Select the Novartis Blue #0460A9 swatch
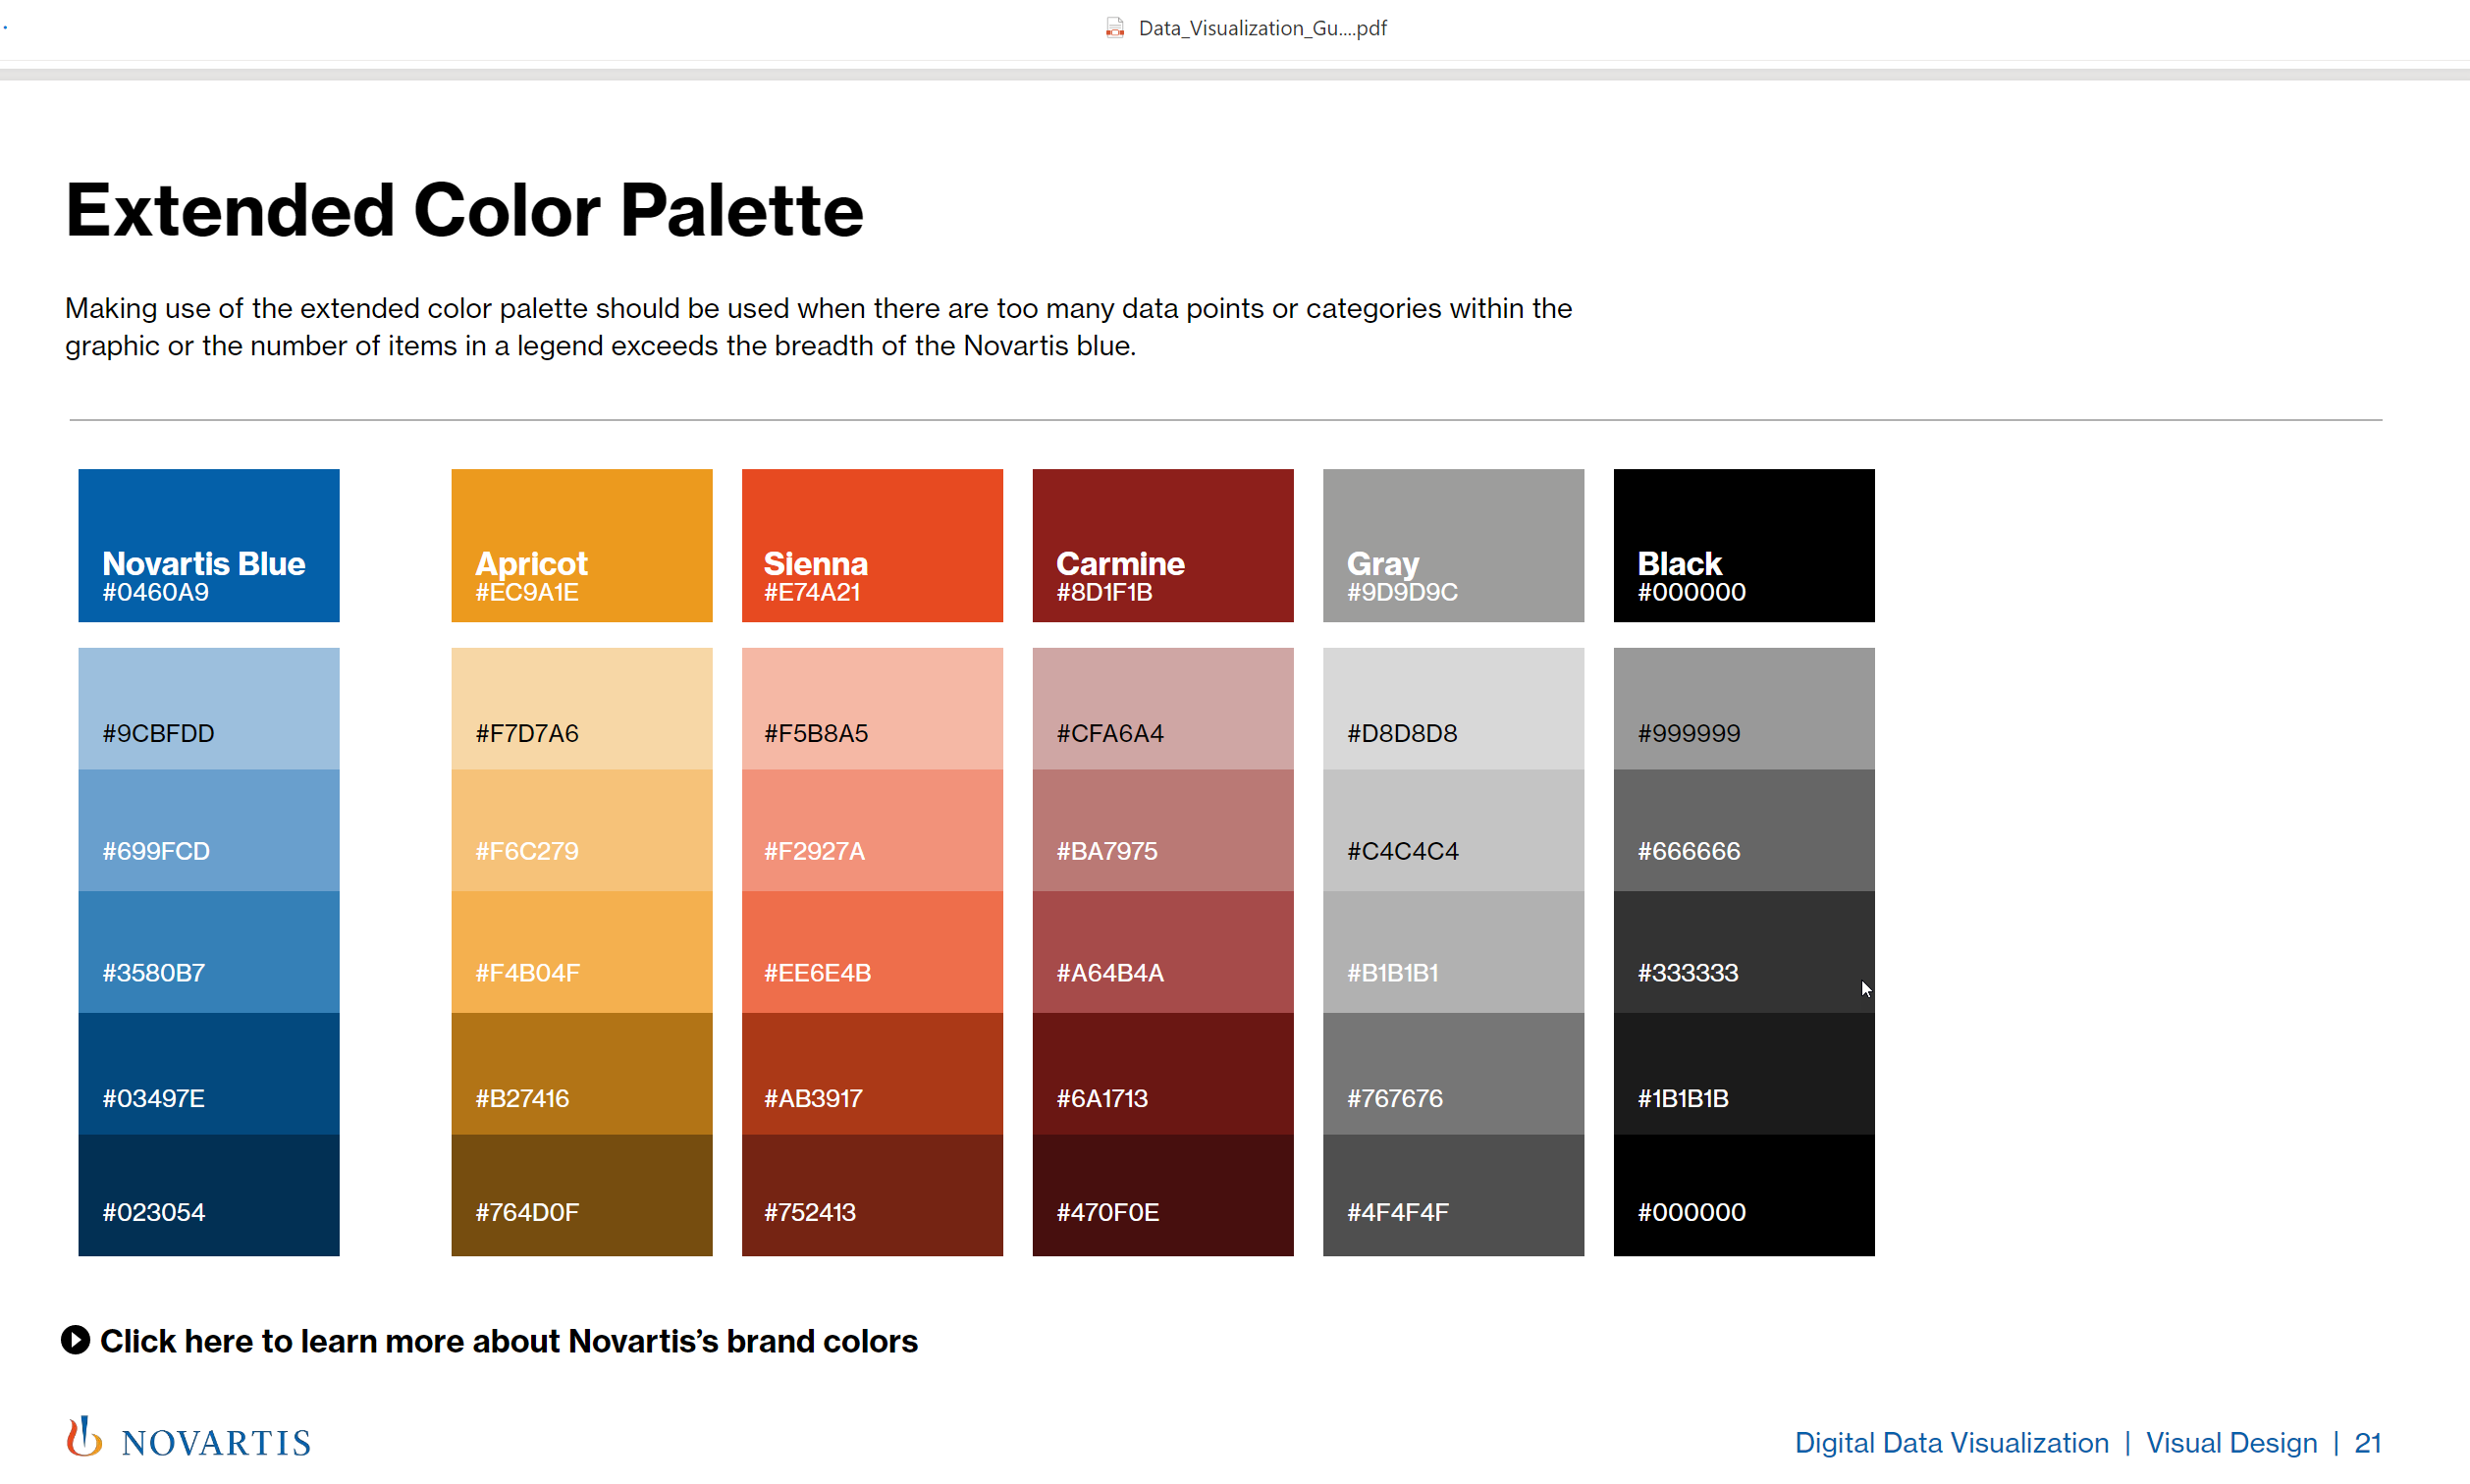 point(208,545)
